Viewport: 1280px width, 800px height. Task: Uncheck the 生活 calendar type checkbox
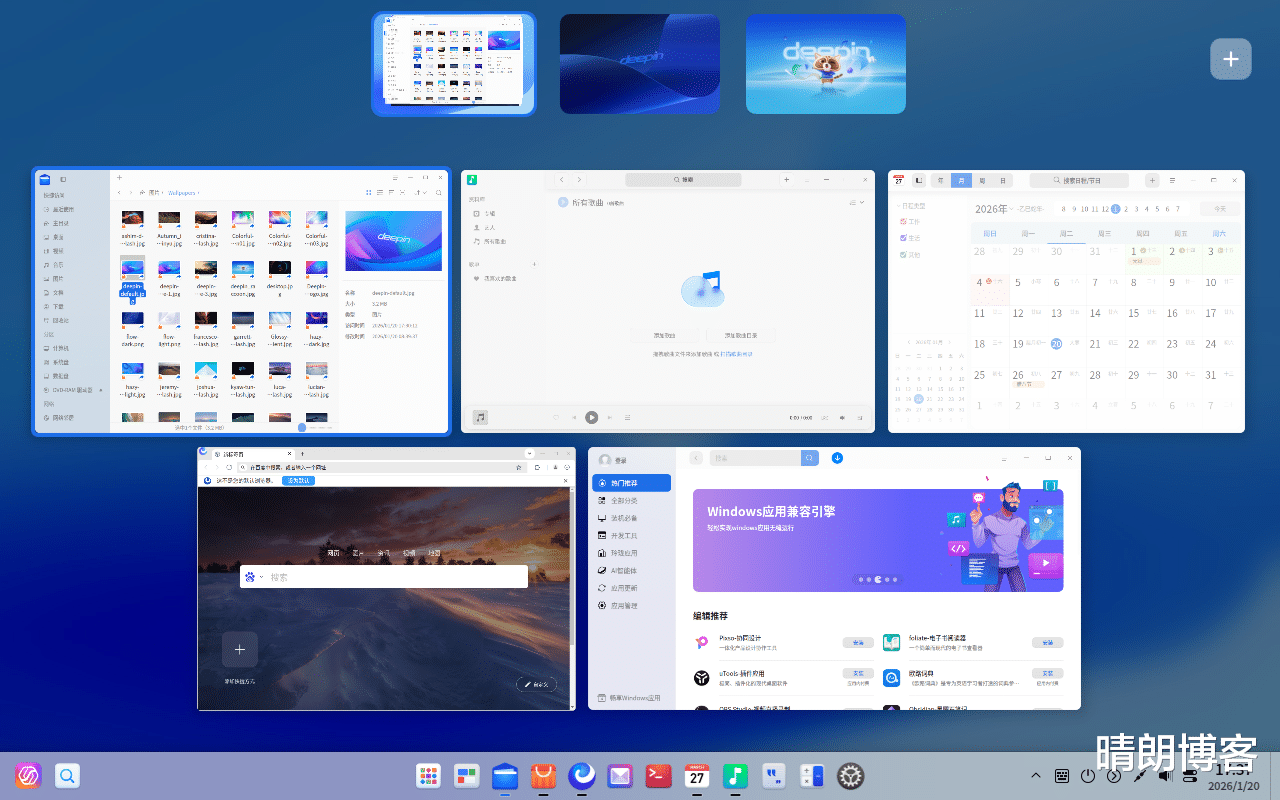pos(904,238)
